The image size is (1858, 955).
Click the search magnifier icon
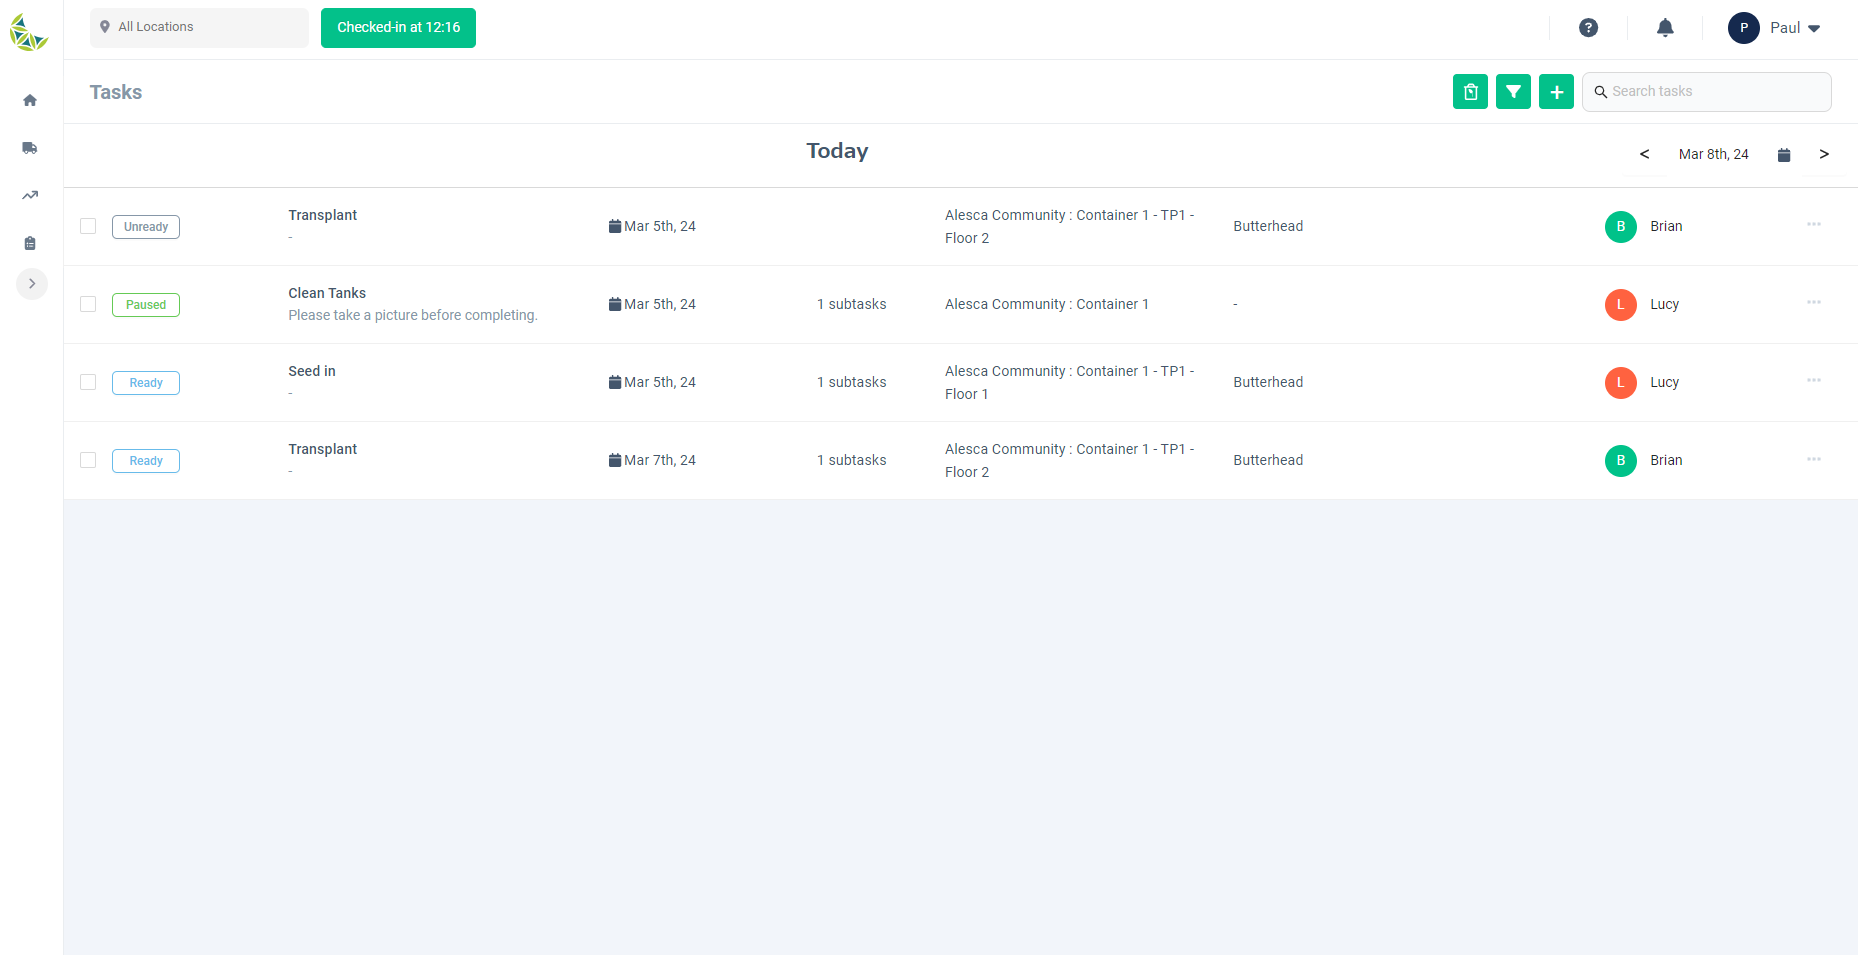click(1601, 92)
